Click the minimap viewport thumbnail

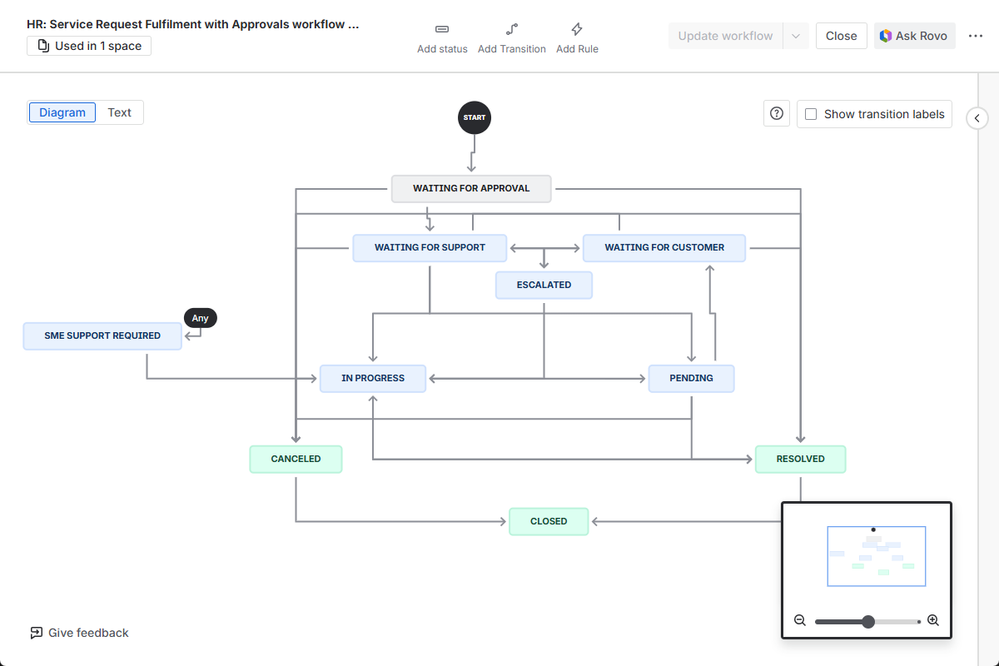coord(876,556)
